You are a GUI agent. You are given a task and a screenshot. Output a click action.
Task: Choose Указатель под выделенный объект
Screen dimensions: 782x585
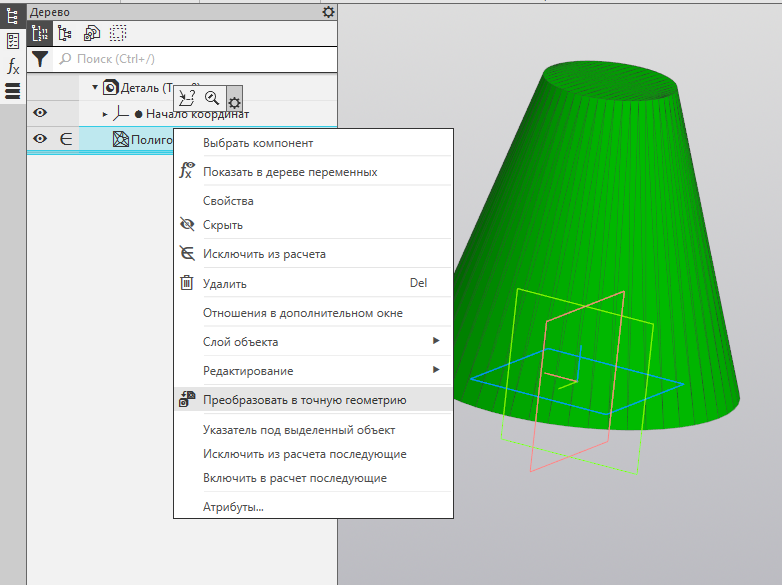point(313,429)
